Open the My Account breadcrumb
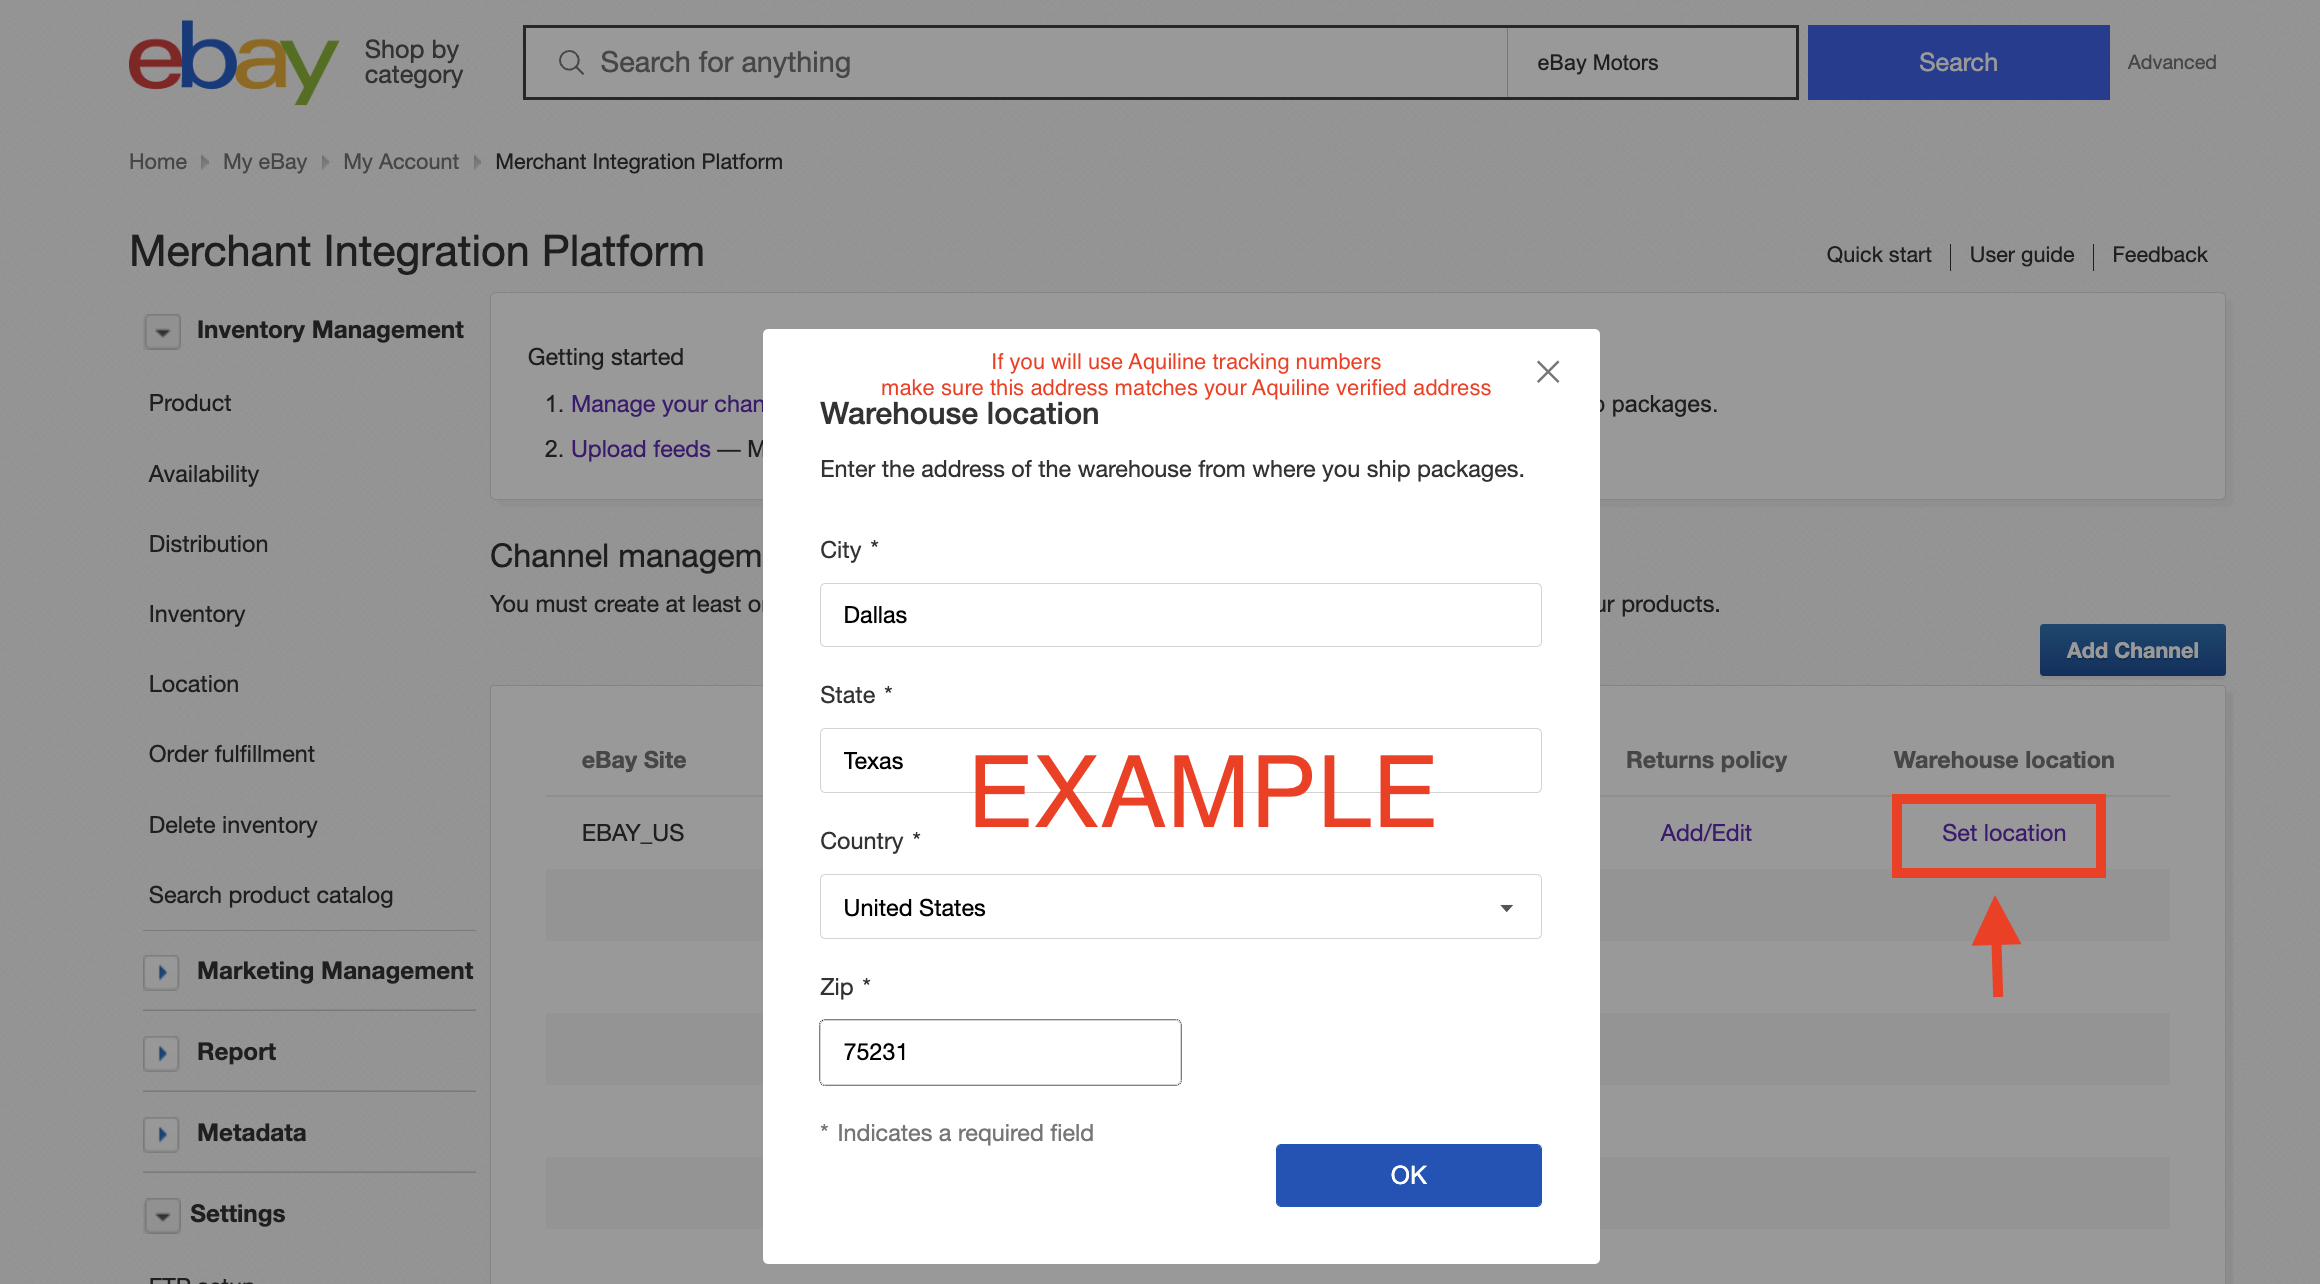 click(401, 162)
